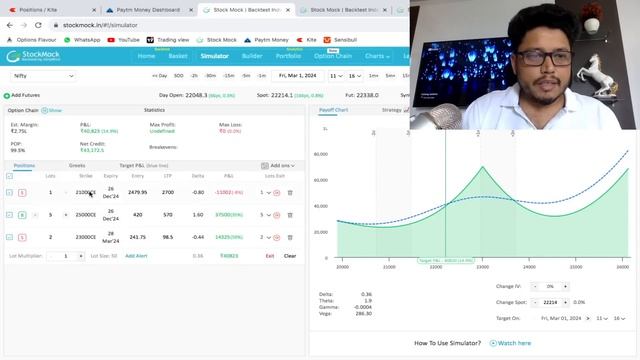Click the StockMock logo
The height and width of the screenshot is (360, 640).
pos(33,56)
